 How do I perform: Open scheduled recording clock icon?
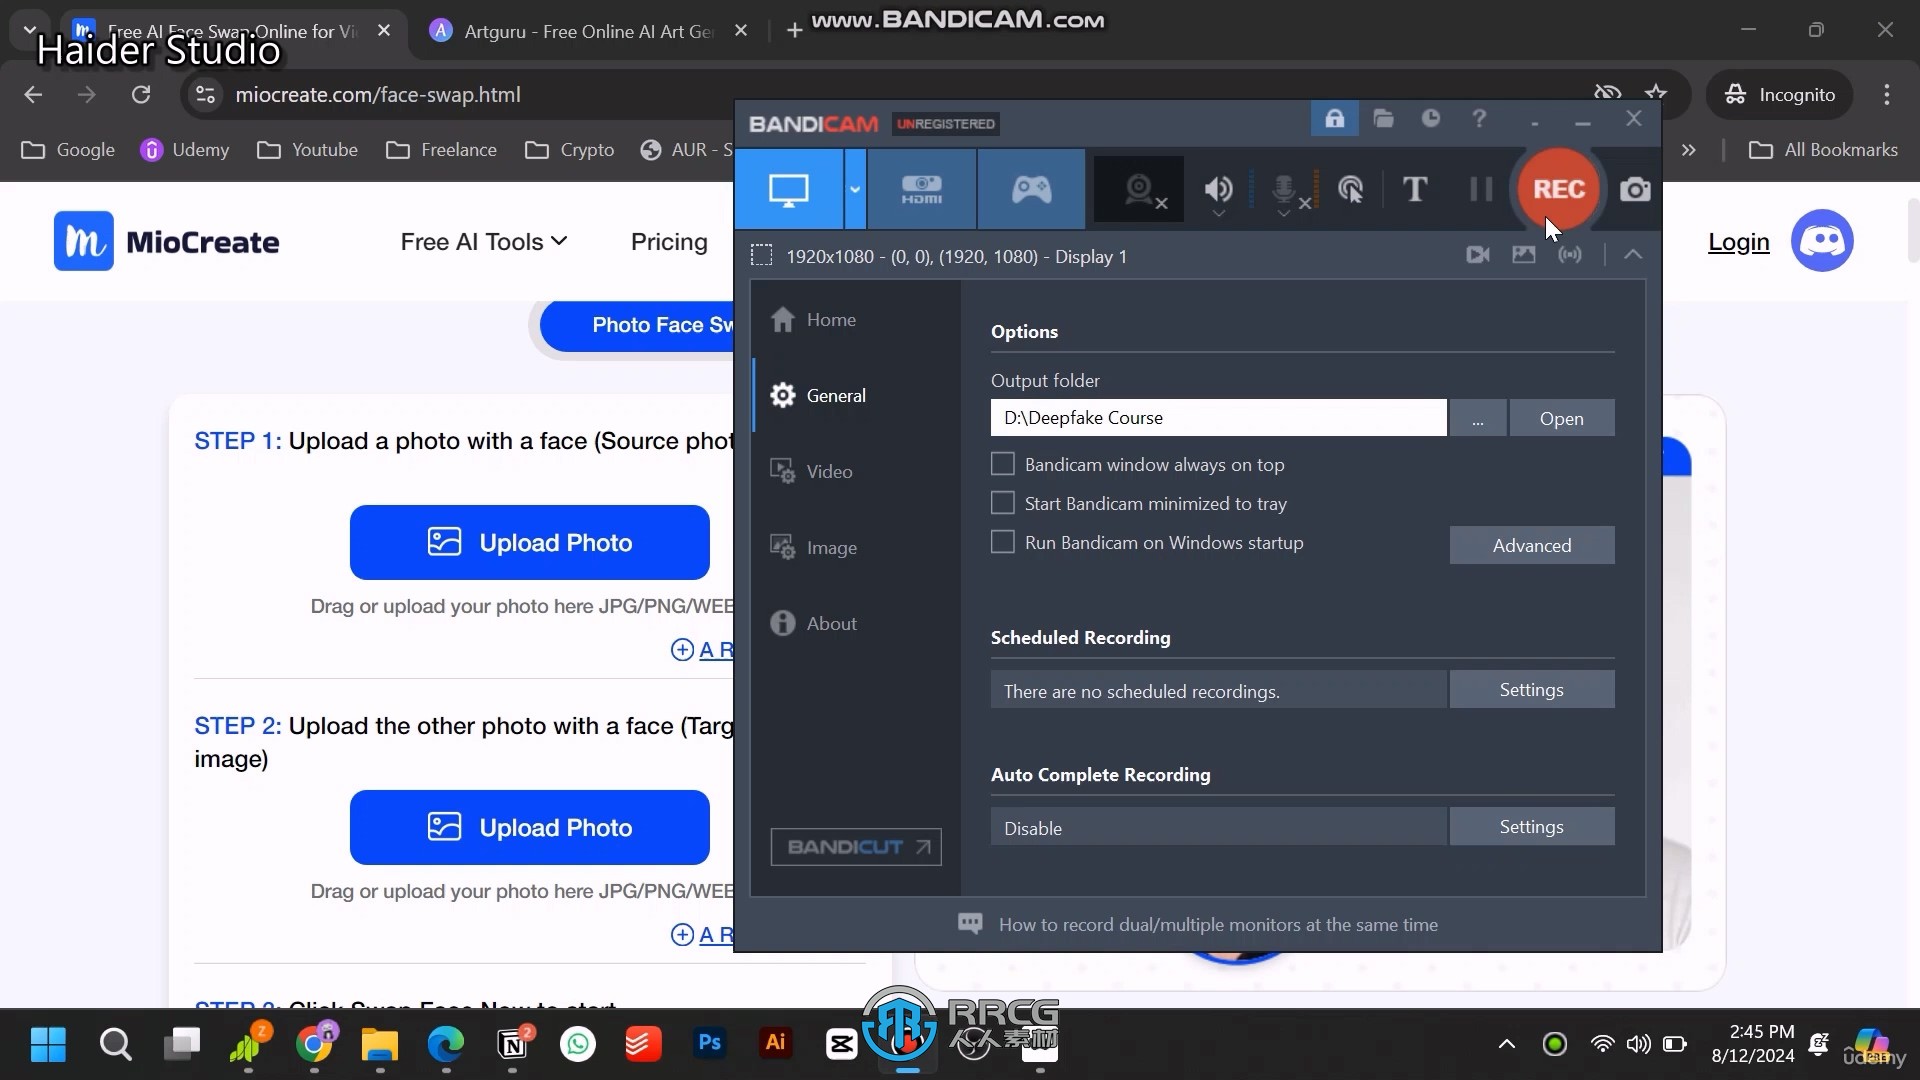tap(1431, 119)
